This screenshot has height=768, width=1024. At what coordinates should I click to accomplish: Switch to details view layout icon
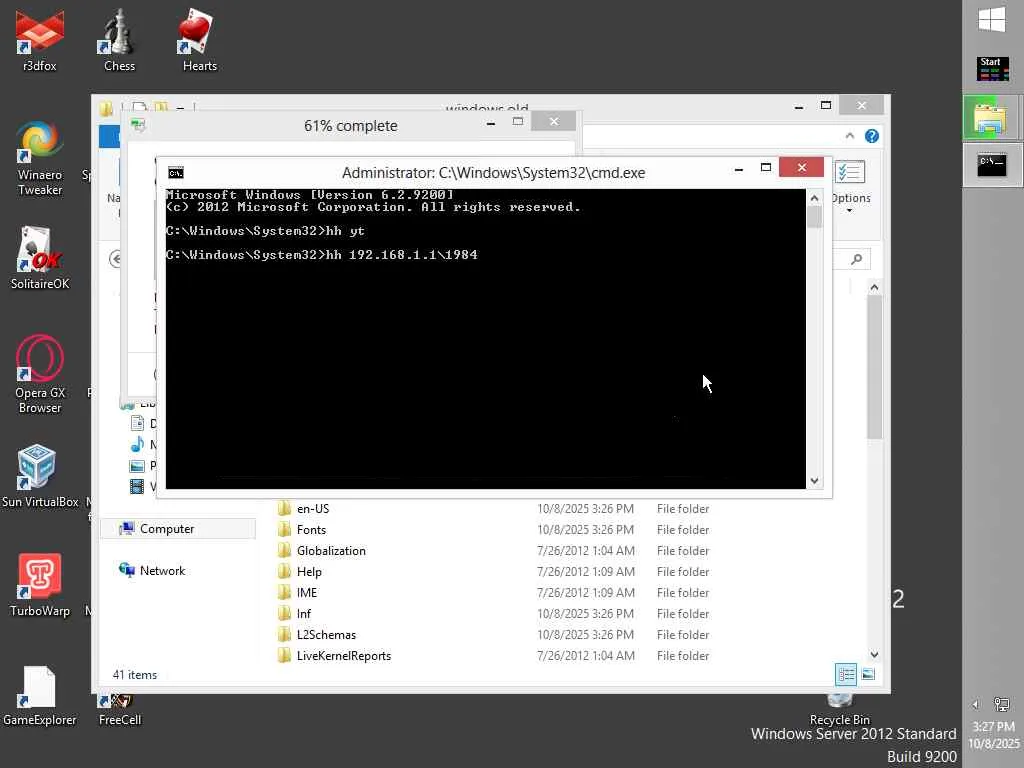(846, 674)
